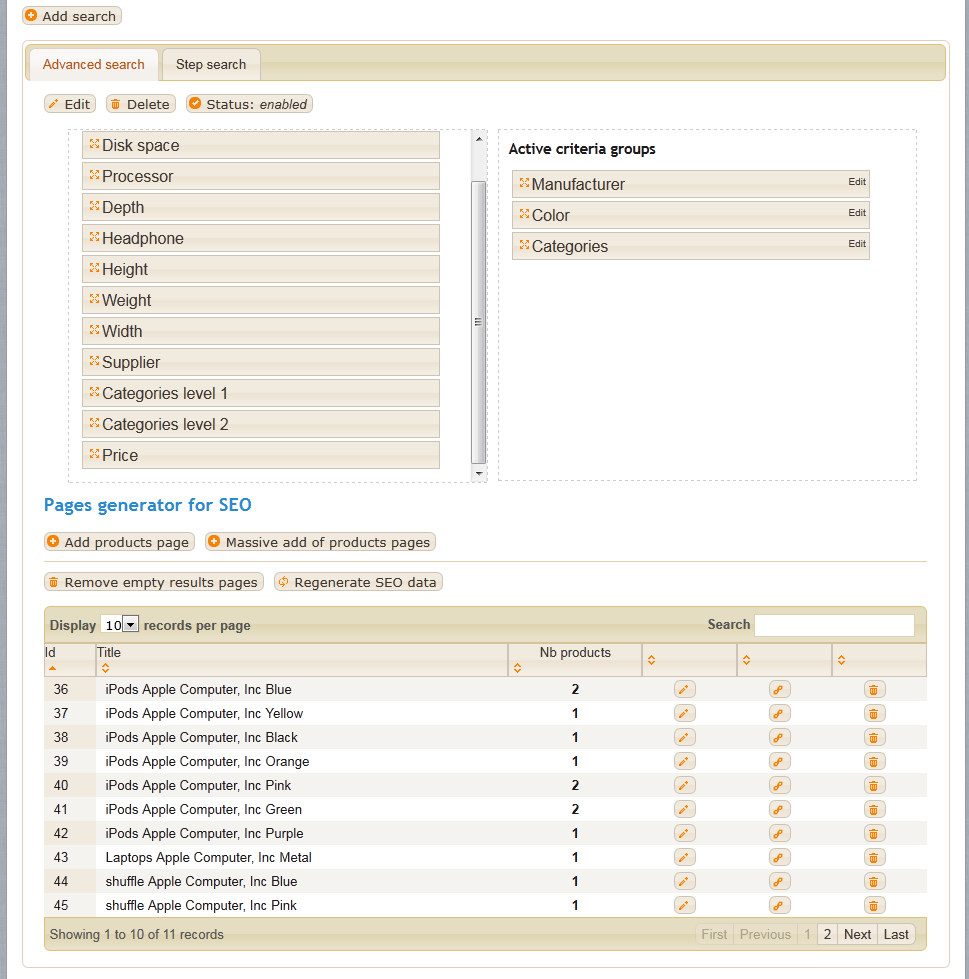Click the link icon for row 37
This screenshot has width=969, height=979.
pos(779,714)
